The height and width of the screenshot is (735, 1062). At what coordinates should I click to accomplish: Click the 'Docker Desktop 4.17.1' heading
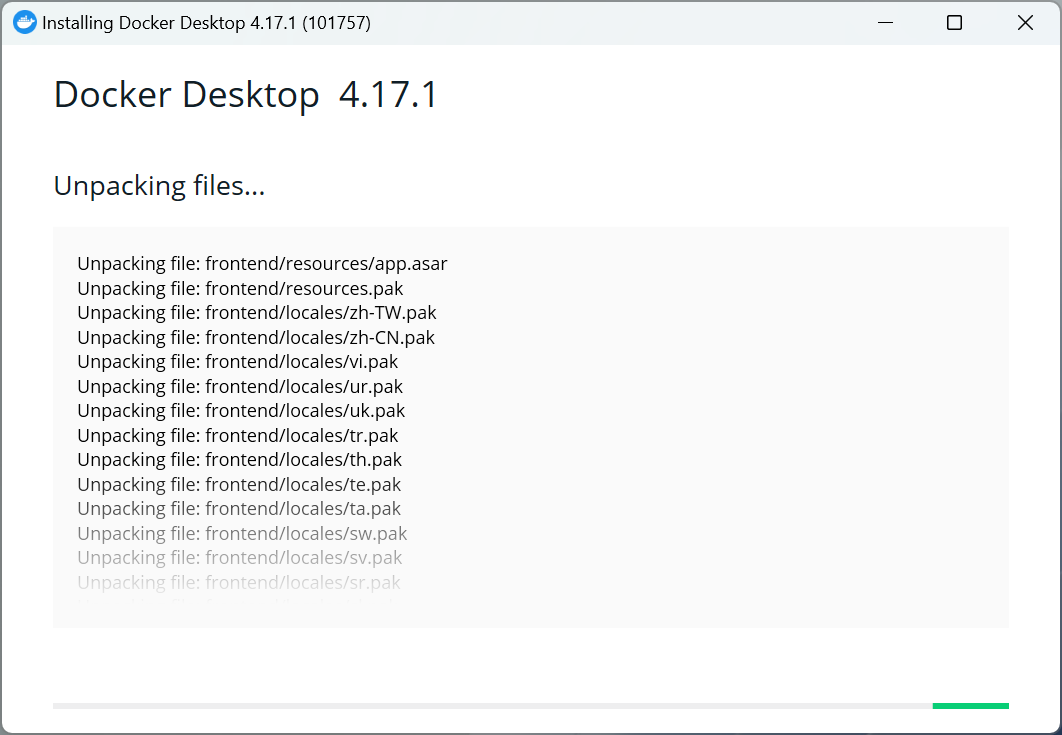(x=246, y=94)
